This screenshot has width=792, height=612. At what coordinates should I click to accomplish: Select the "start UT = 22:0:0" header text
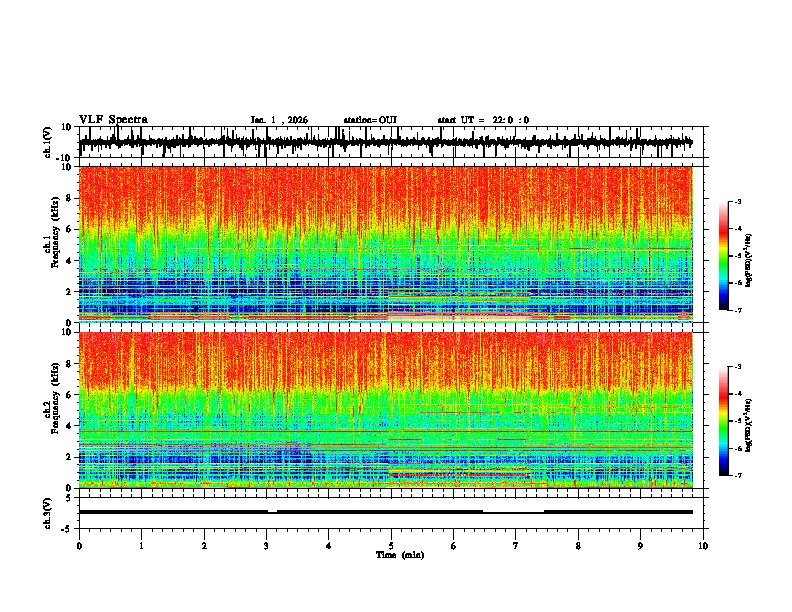(x=483, y=120)
